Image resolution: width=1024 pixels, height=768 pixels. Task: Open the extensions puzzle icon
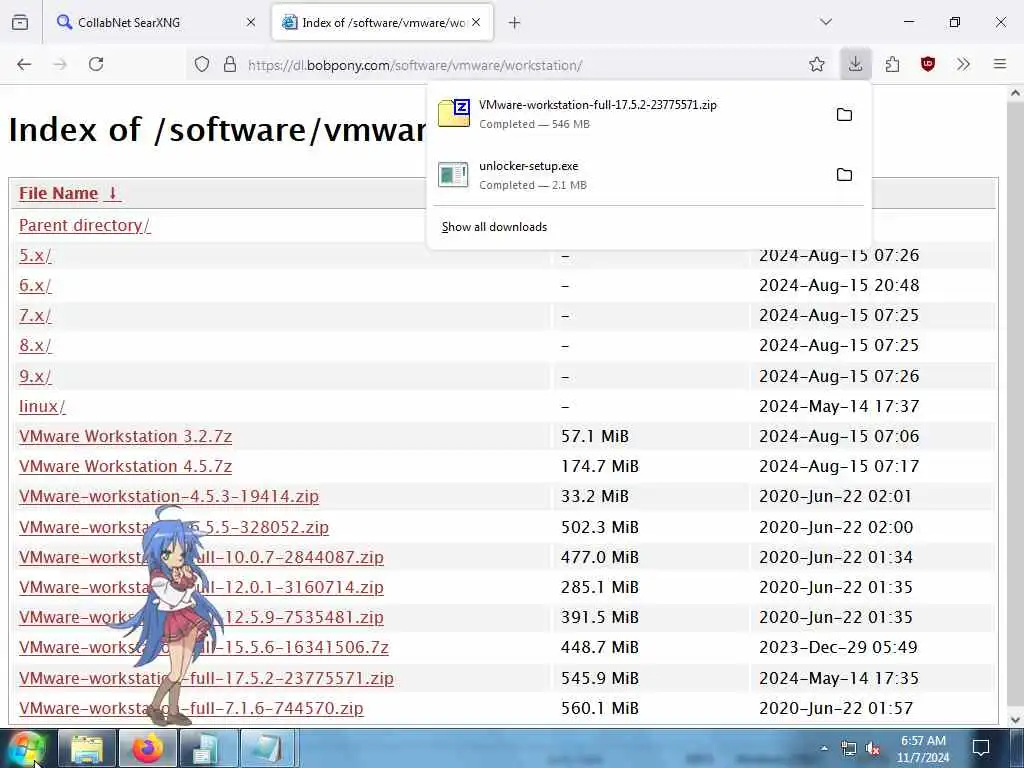(x=892, y=64)
